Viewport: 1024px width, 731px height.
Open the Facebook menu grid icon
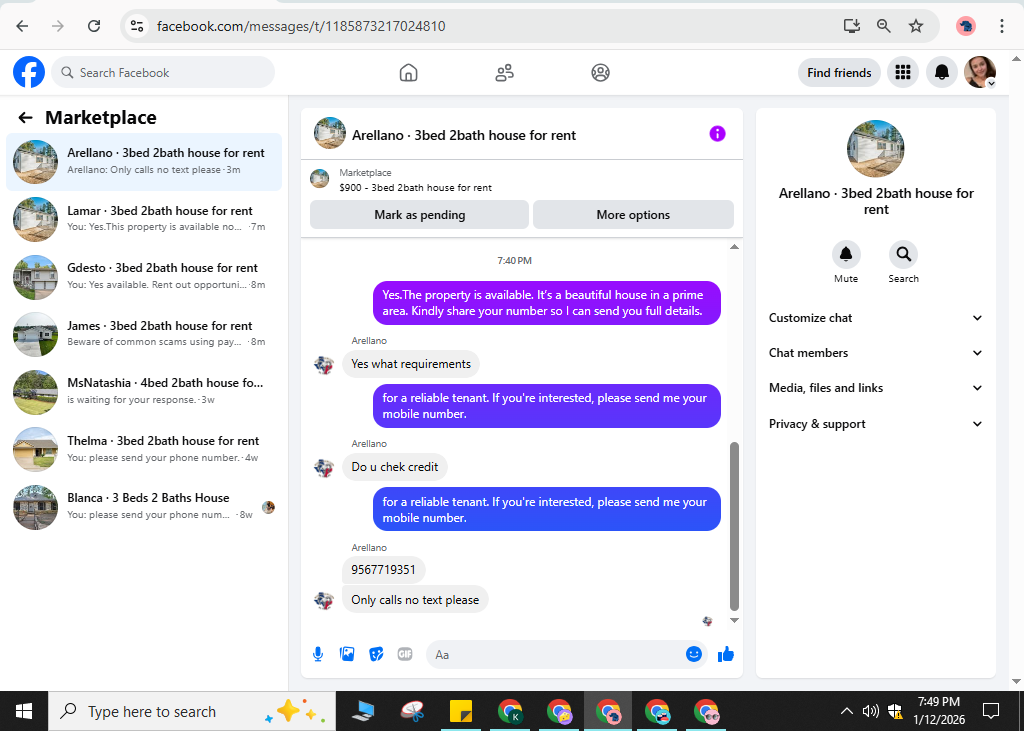tap(903, 73)
